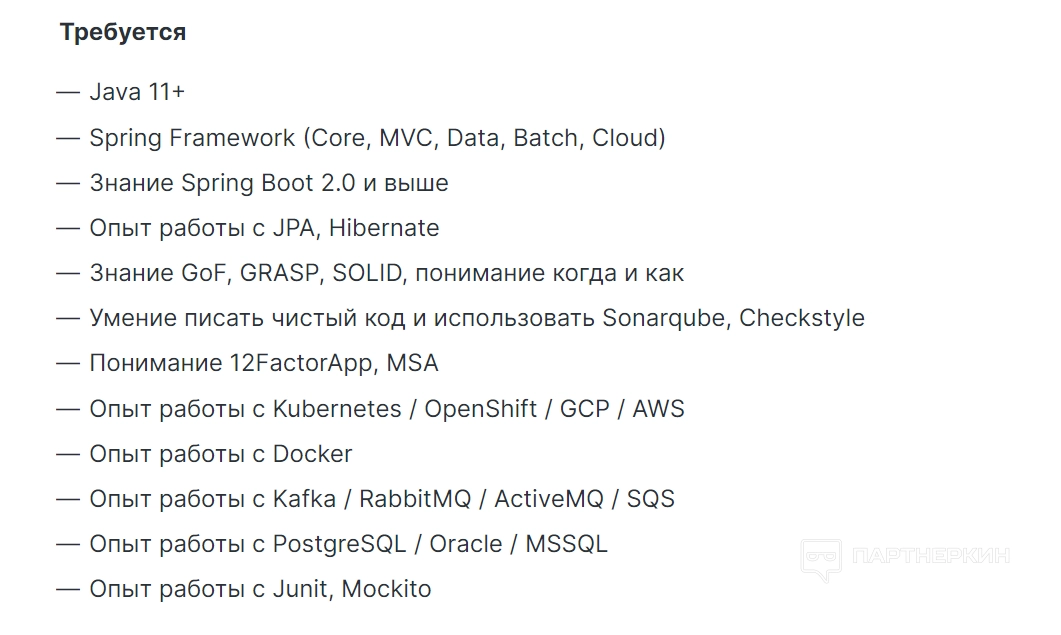Click the word Hibernate
The image size is (1061, 635).
click(x=384, y=228)
